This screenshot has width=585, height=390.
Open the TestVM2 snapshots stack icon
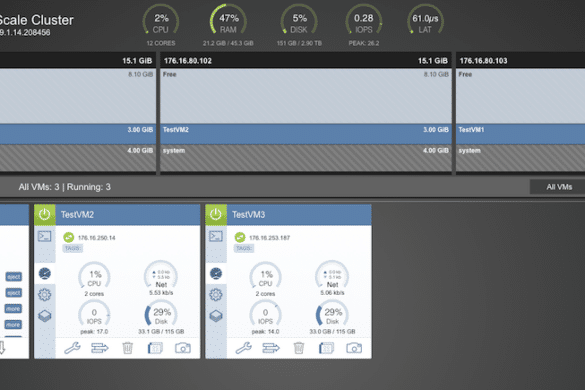coord(45,316)
